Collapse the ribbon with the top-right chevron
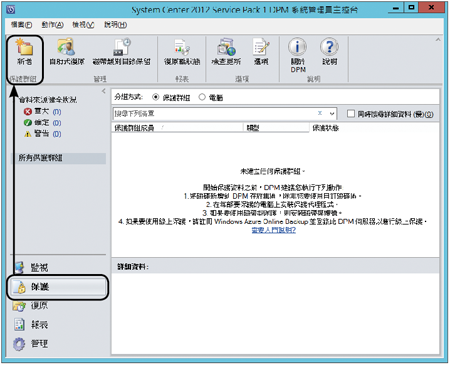 click(x=438, y=40)
